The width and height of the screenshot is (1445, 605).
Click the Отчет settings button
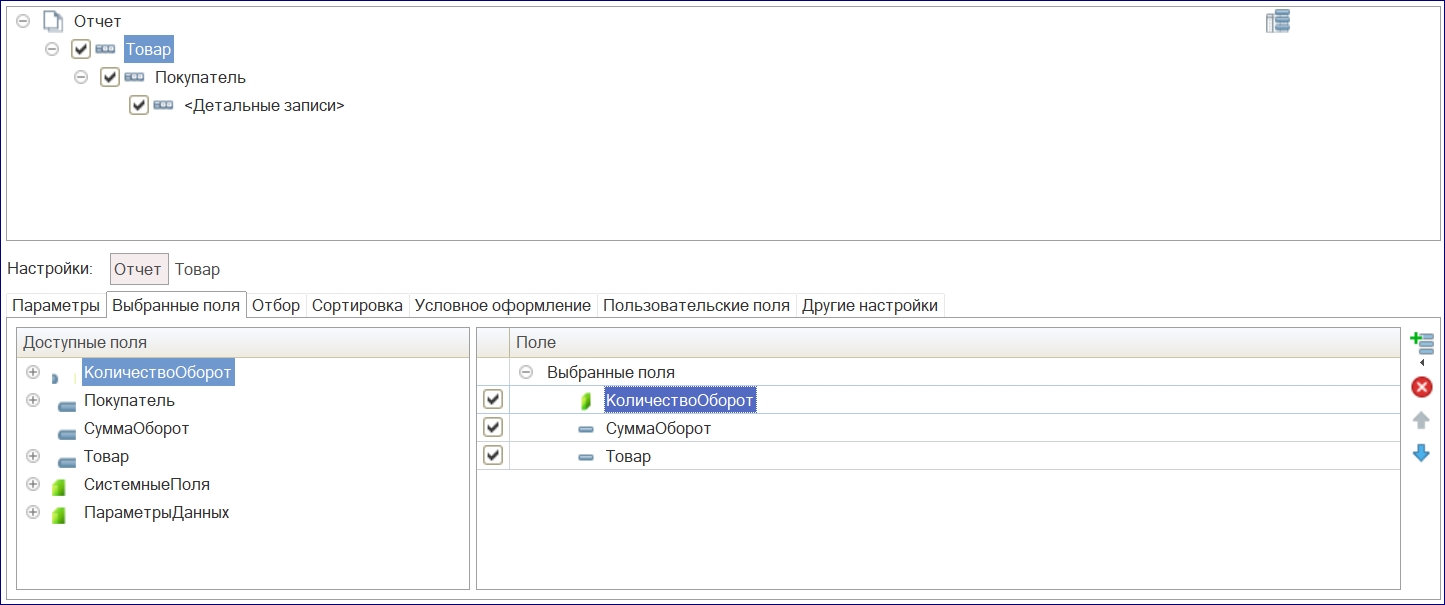click(139, 269)
